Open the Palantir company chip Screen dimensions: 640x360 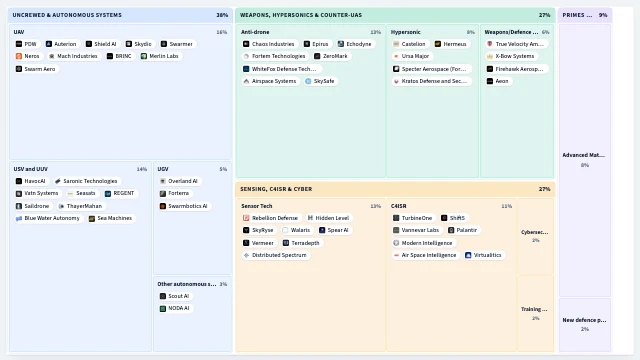tap(463, 230)
